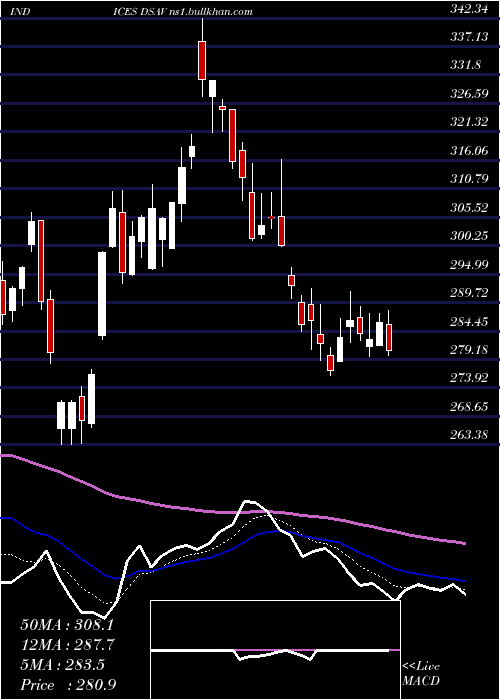
Task: Click the 310.79 price axis label
Action: (x=468, y=179)
